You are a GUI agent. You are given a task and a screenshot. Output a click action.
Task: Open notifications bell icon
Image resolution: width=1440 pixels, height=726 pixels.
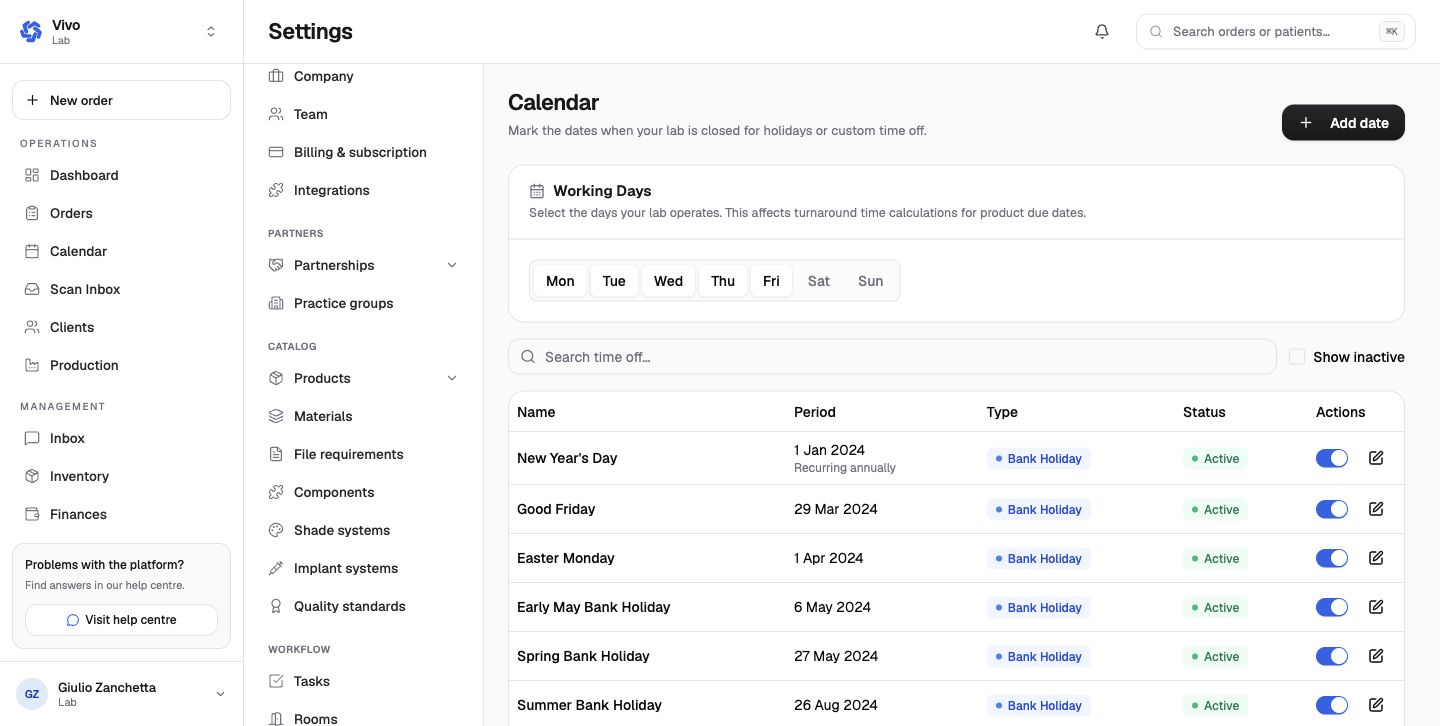[1102, 31]
